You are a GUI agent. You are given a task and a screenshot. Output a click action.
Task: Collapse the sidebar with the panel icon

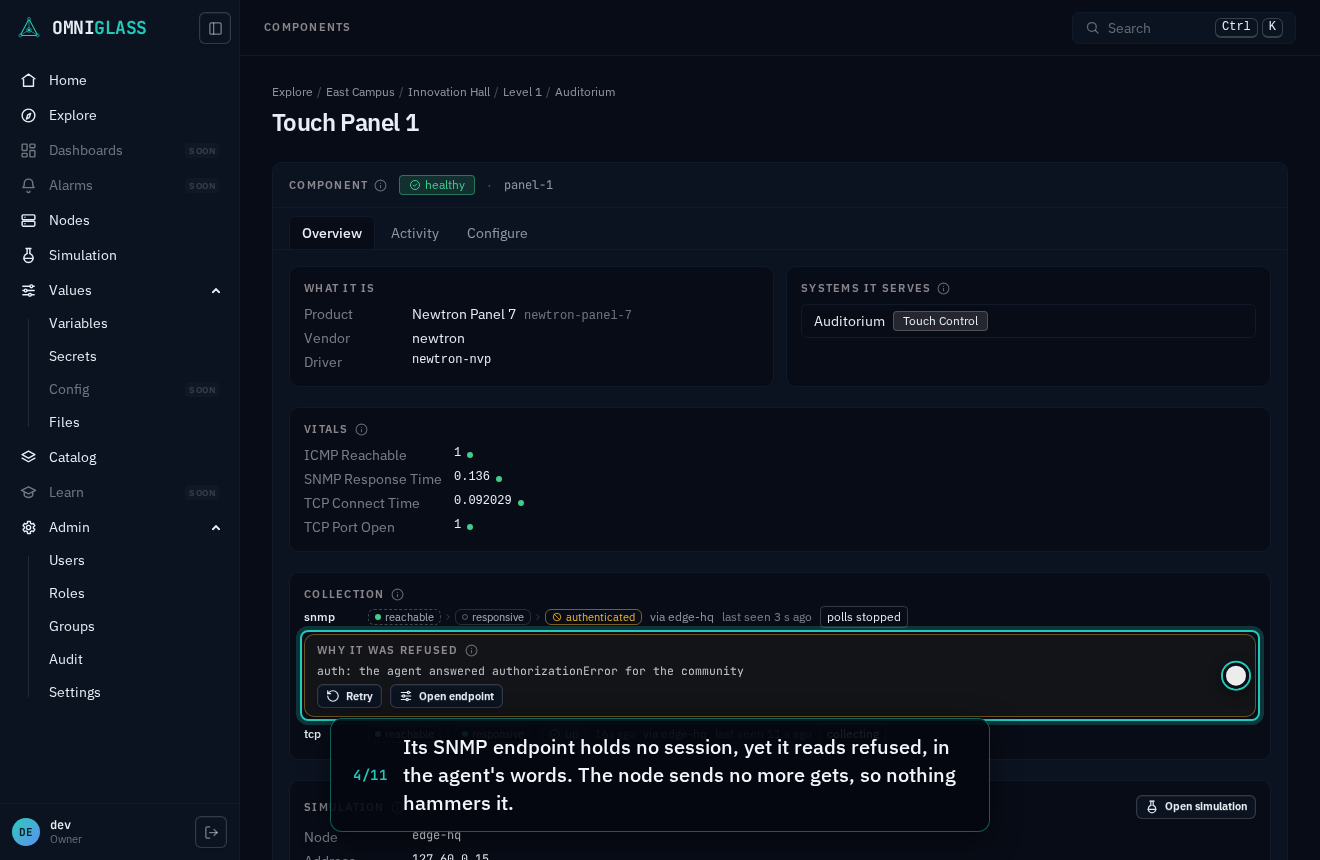[215, 28]
